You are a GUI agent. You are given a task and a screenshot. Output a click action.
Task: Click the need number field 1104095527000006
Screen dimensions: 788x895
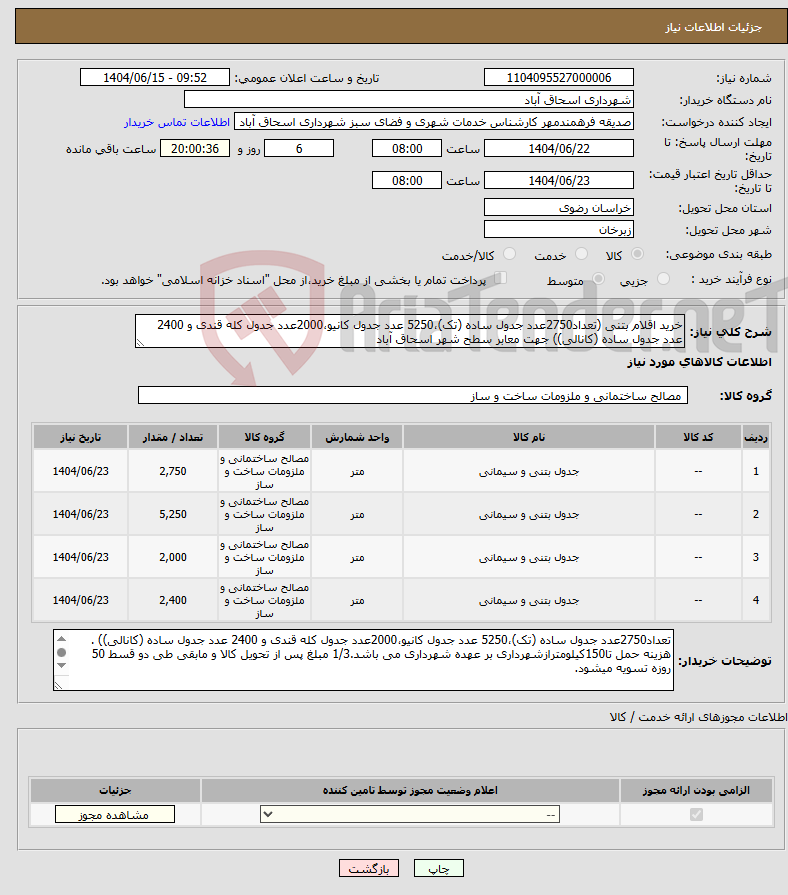559,78
